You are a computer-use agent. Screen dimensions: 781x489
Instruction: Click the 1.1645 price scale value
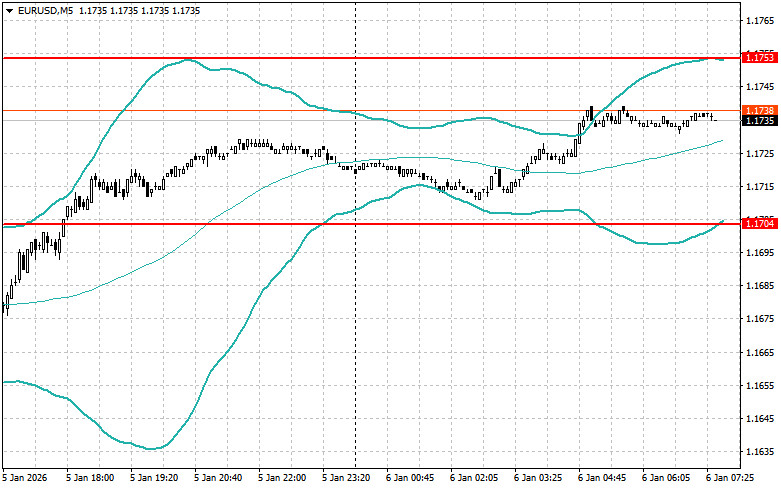point(760,419)
